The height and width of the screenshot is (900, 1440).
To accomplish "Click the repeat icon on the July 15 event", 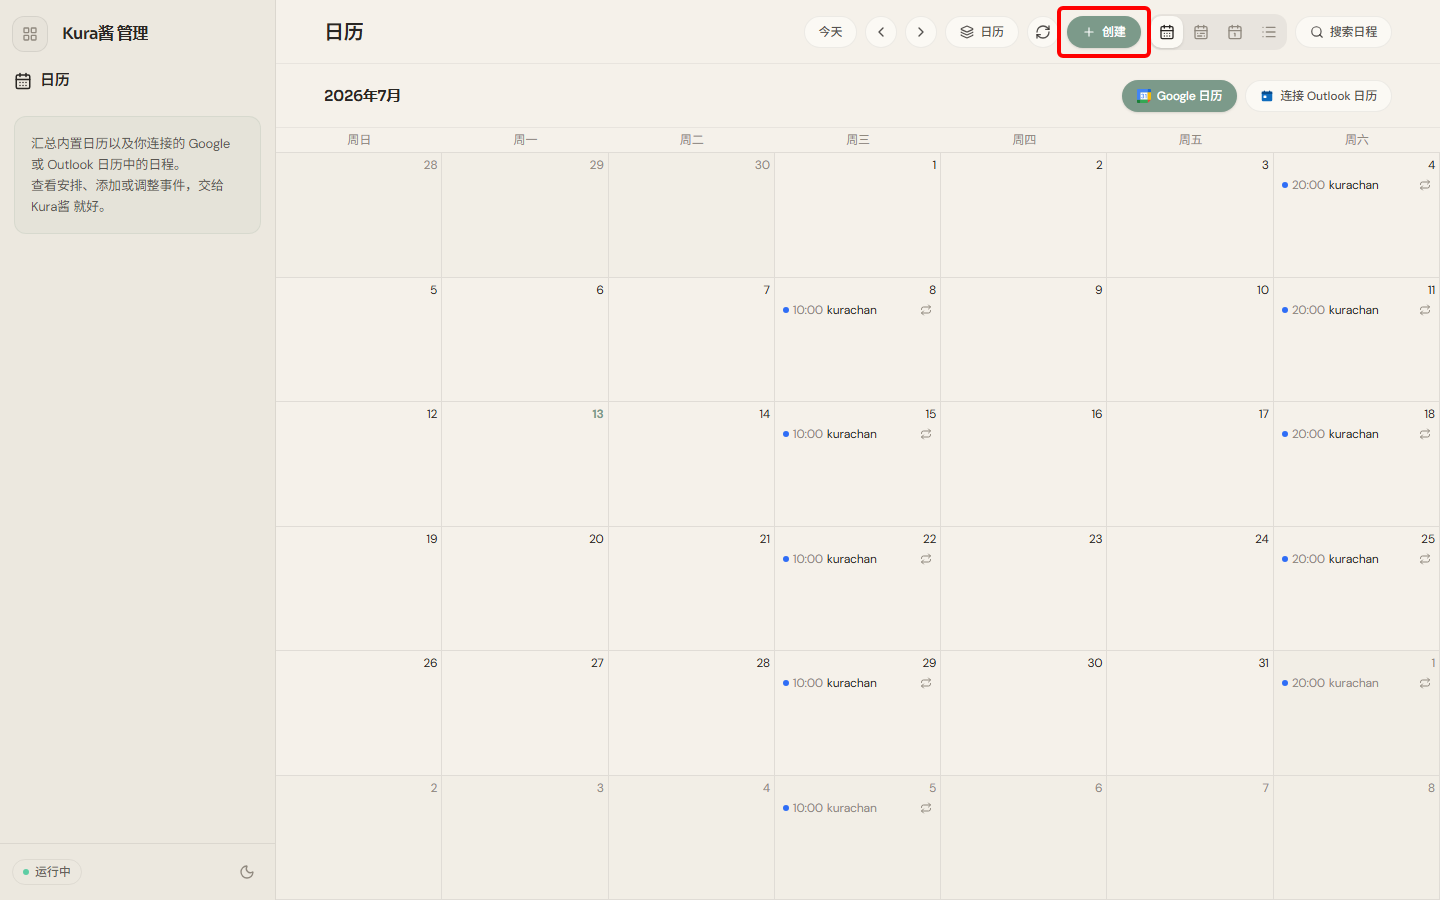I will click(926, 434).
